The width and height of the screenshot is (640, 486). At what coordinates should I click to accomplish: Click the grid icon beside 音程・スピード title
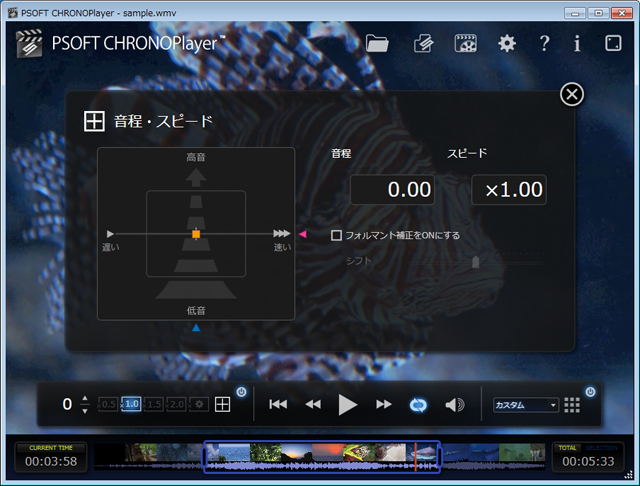[94, 121]
